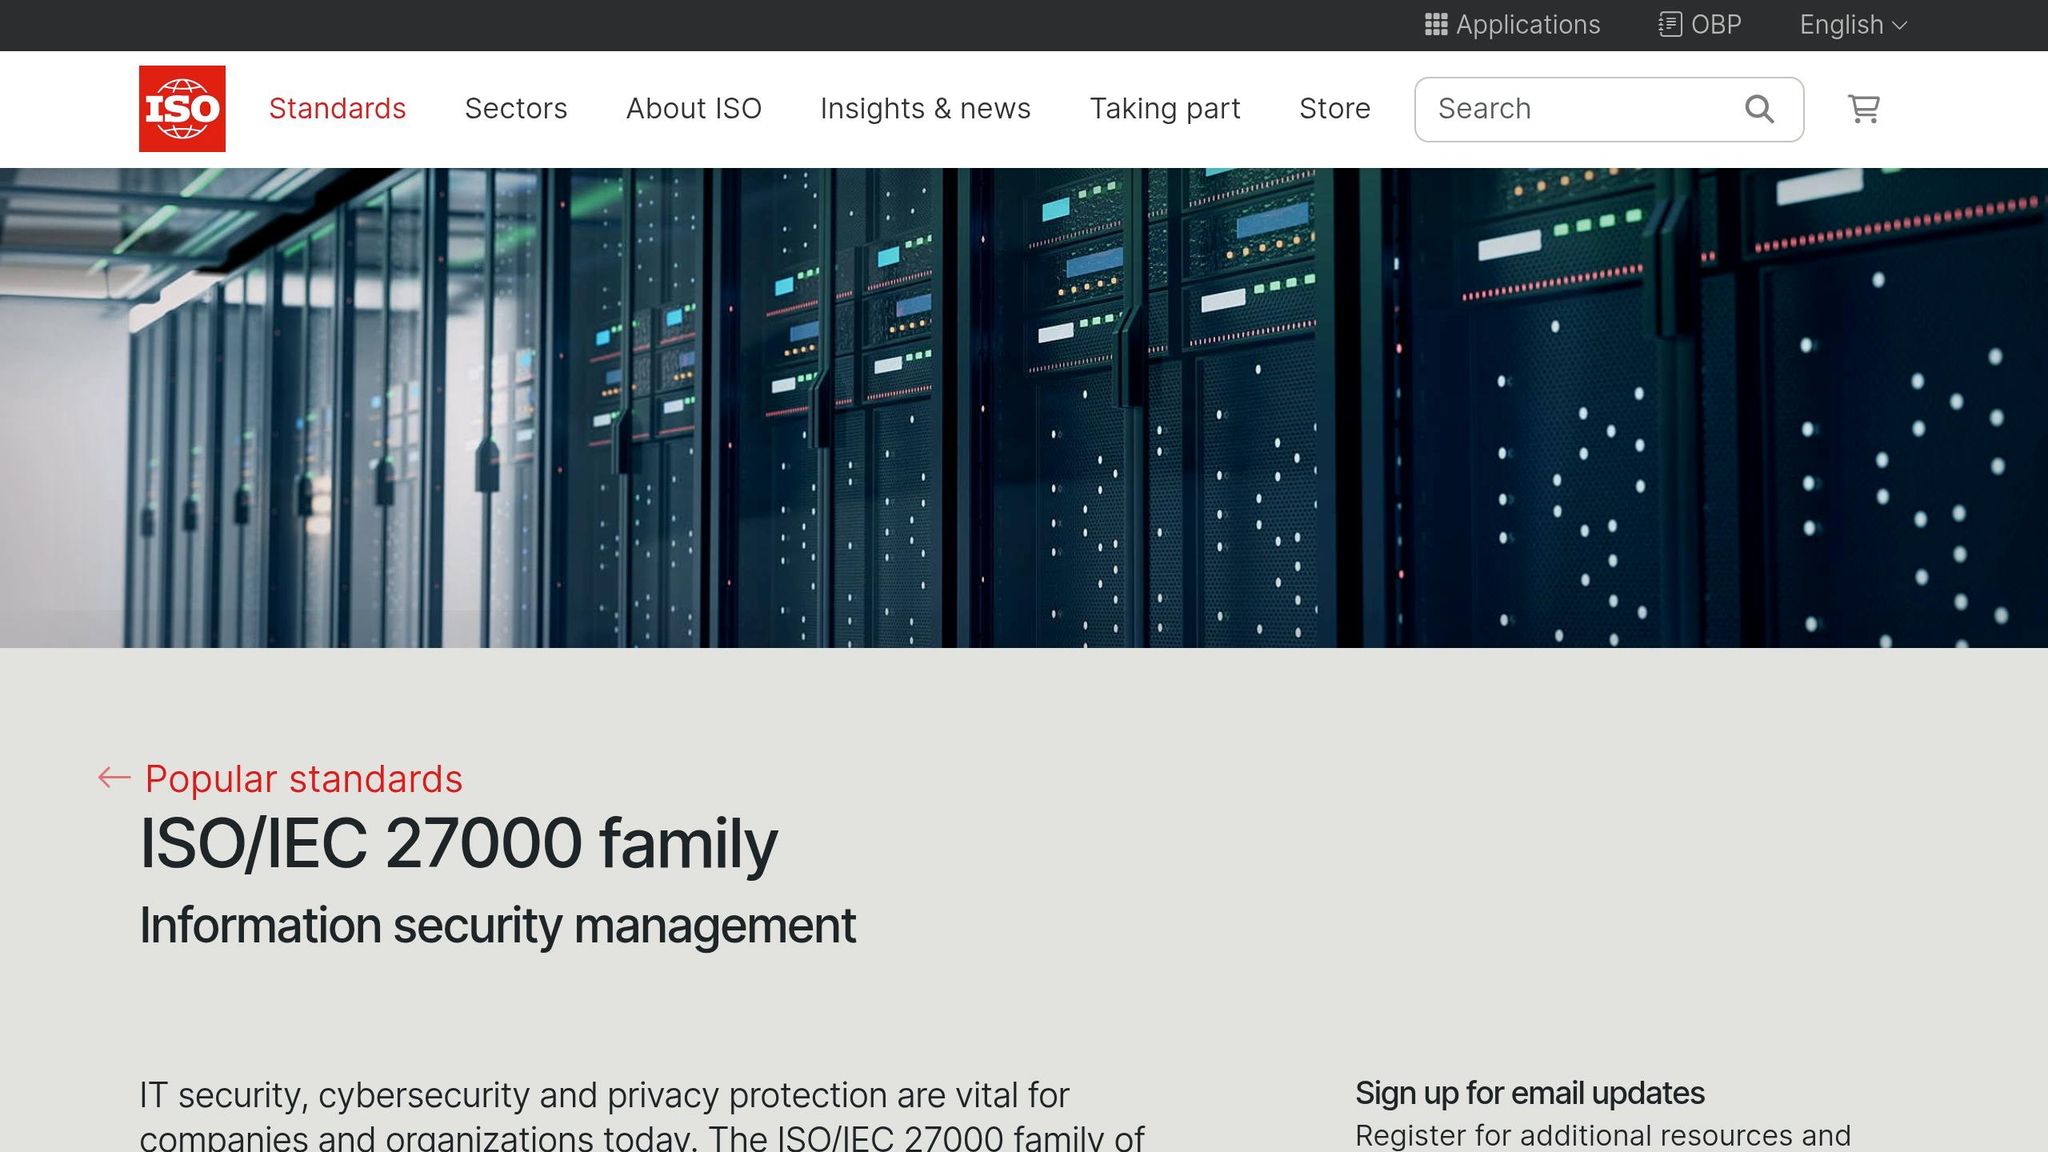Open the OBP platform link
This screenshot has width=2048, height=1152.
[1700, 25]
